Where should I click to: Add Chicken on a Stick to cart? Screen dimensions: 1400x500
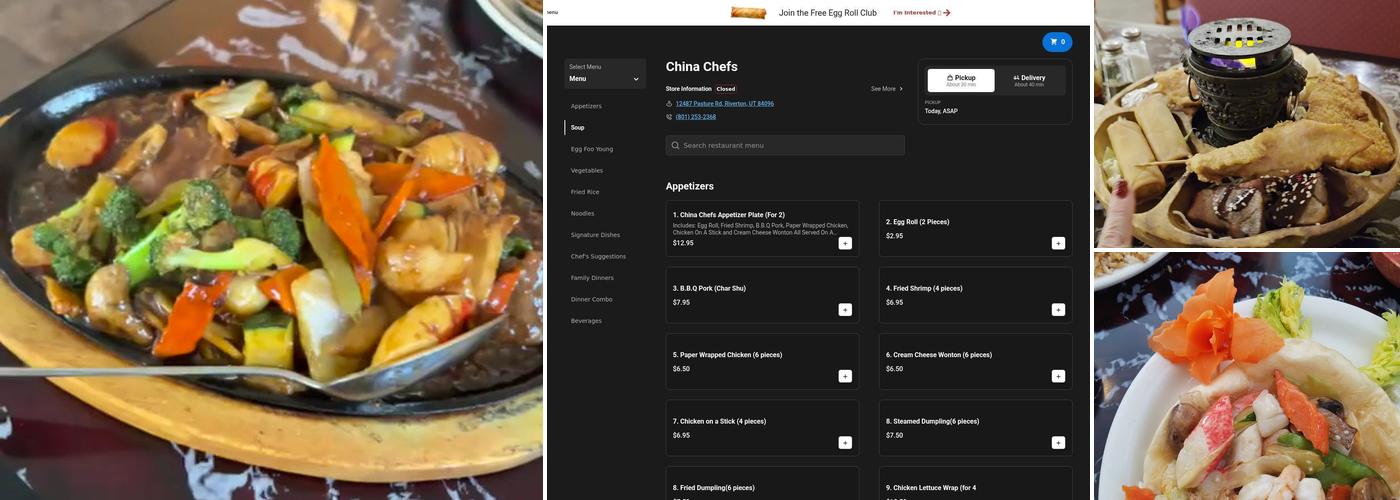(x=845, y=443)
